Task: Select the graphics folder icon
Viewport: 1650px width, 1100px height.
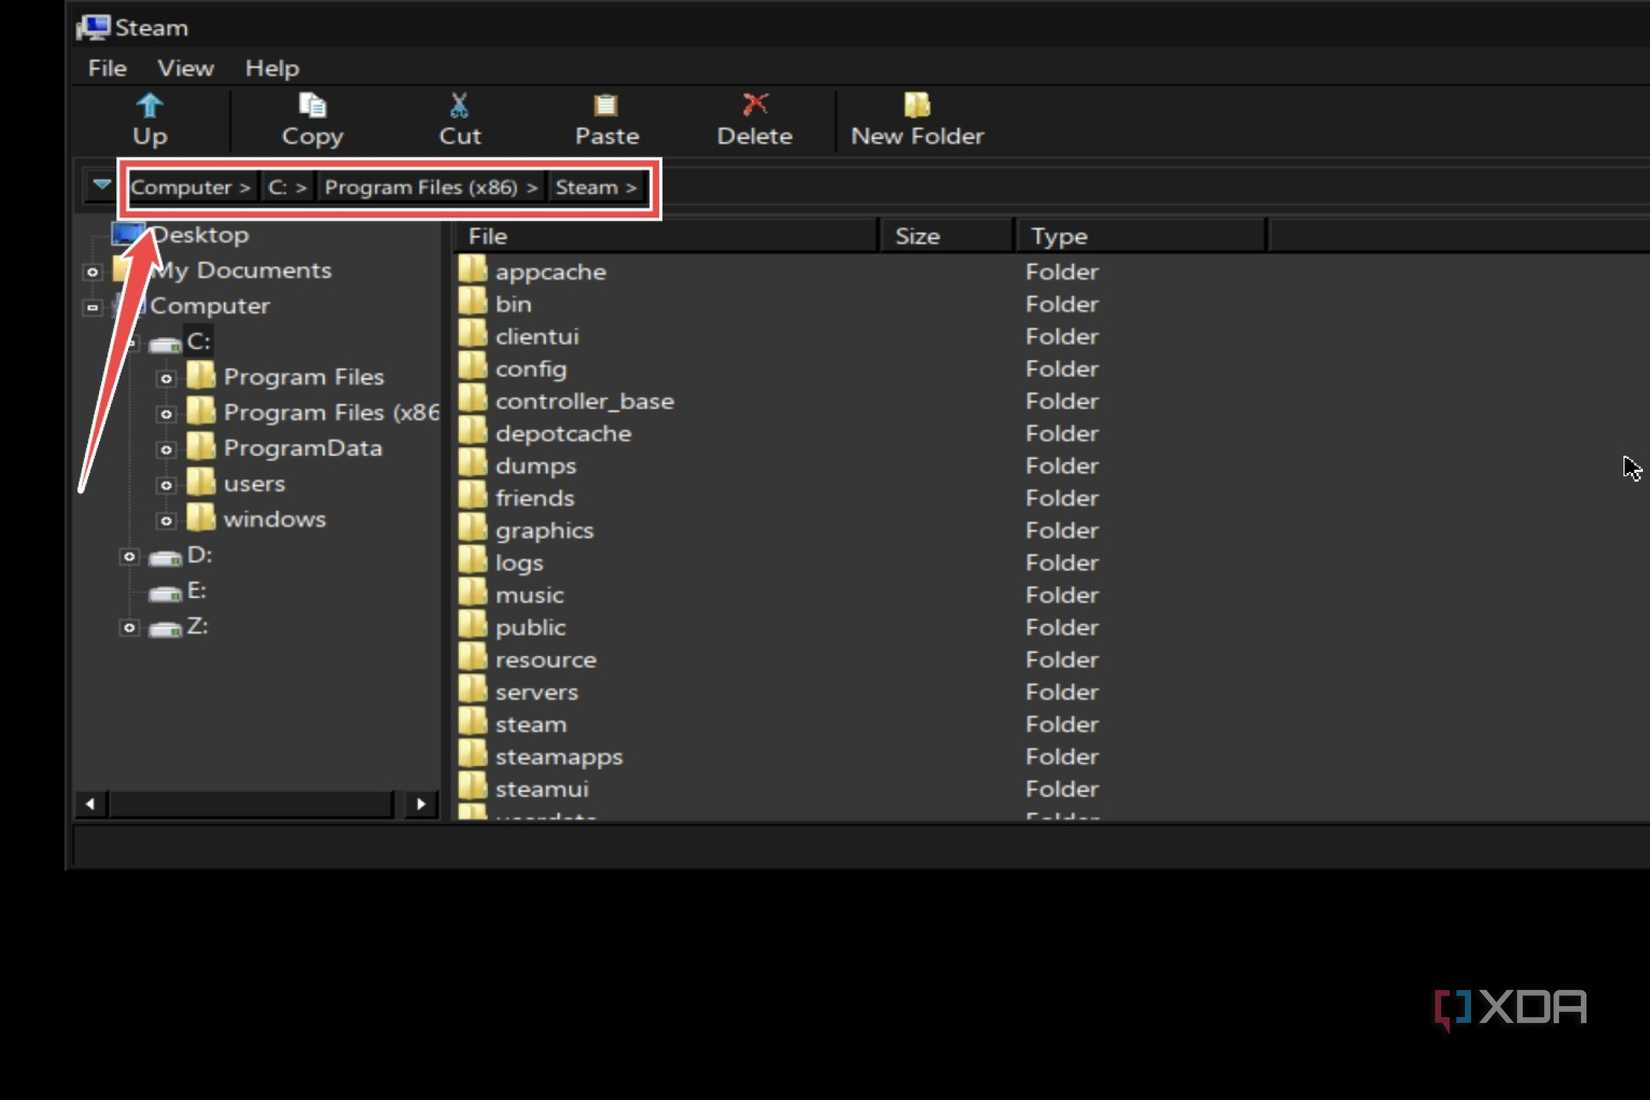Action: [472, 528]
